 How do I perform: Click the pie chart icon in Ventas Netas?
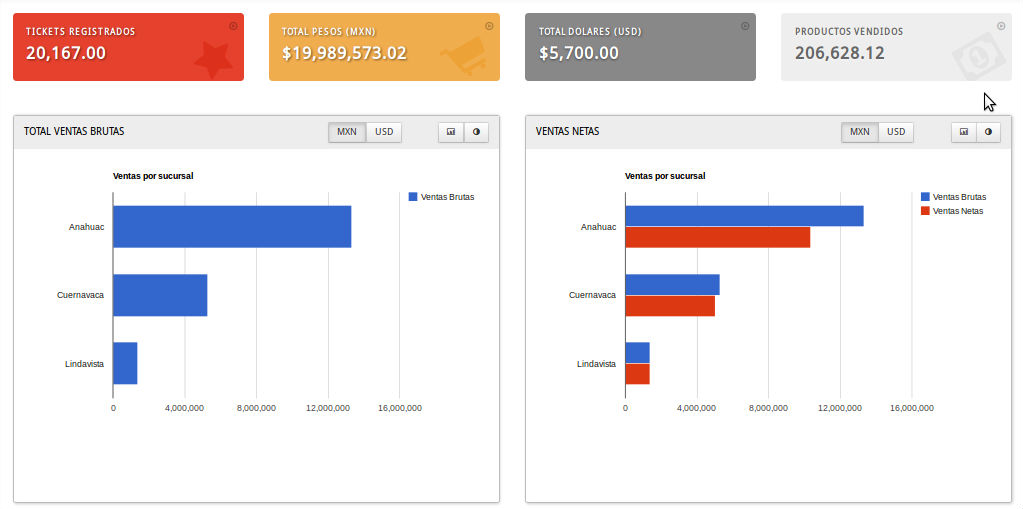pyautogui.click(x=988, y=132)
